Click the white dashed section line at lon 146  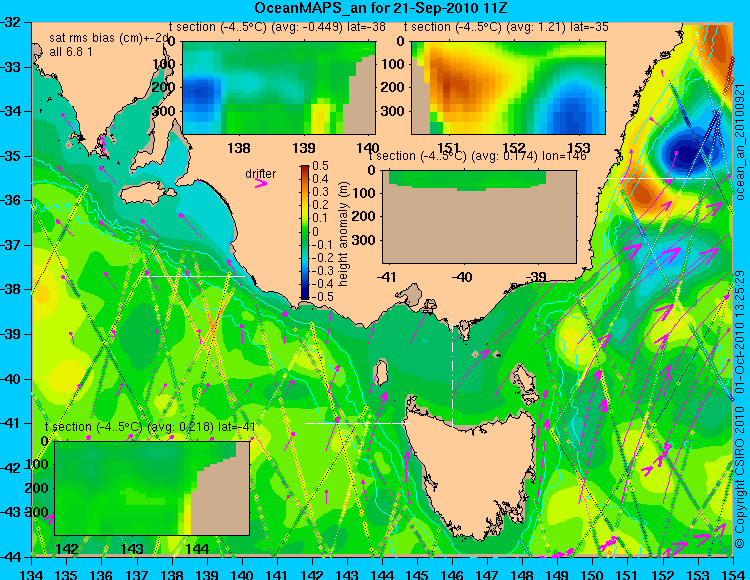[x=452, y=369]
